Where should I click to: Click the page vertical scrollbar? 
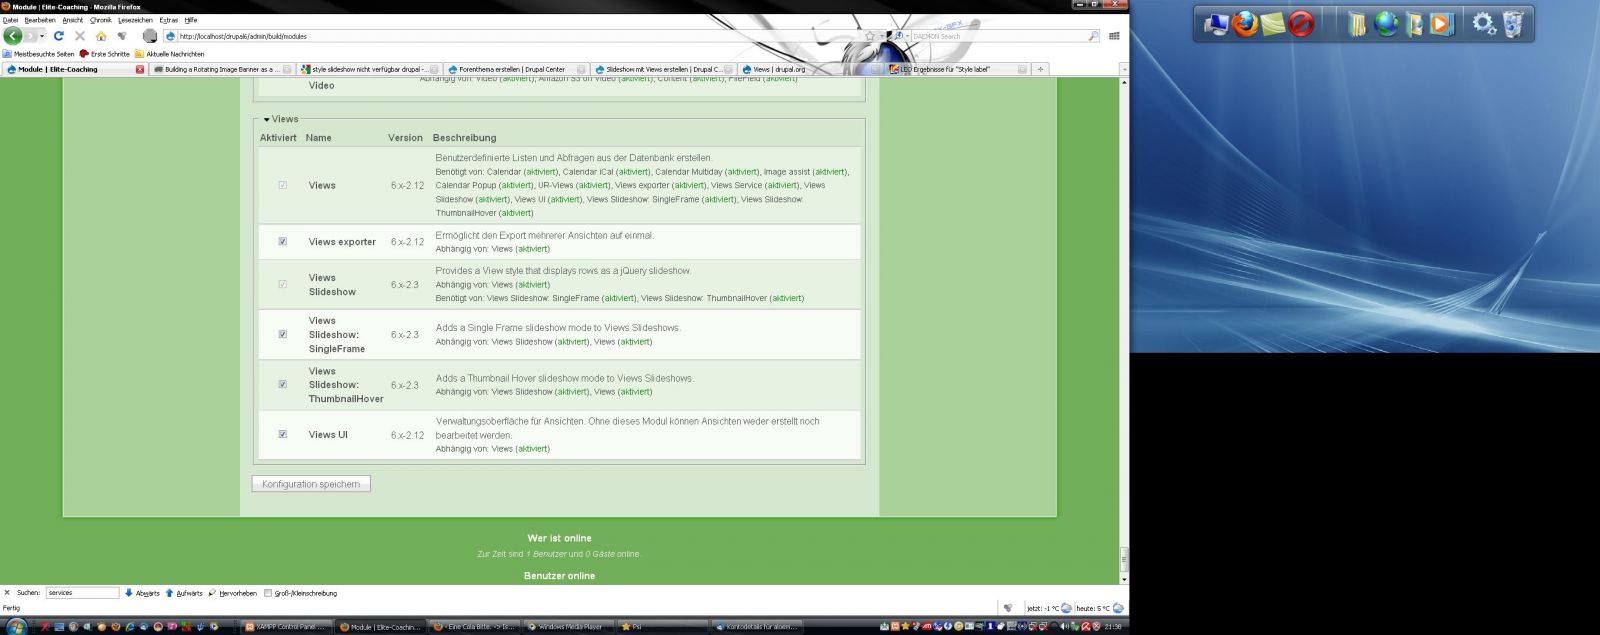point(1124,330)
